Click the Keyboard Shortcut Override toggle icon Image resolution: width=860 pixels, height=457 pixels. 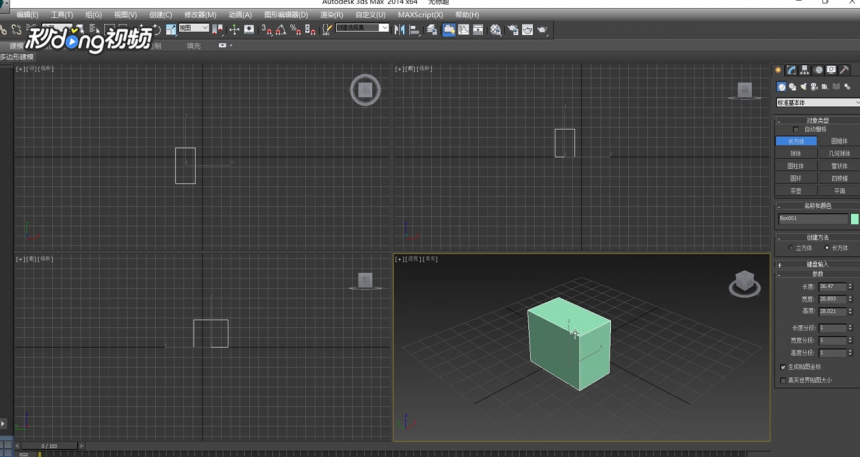[x=249, y=30]
